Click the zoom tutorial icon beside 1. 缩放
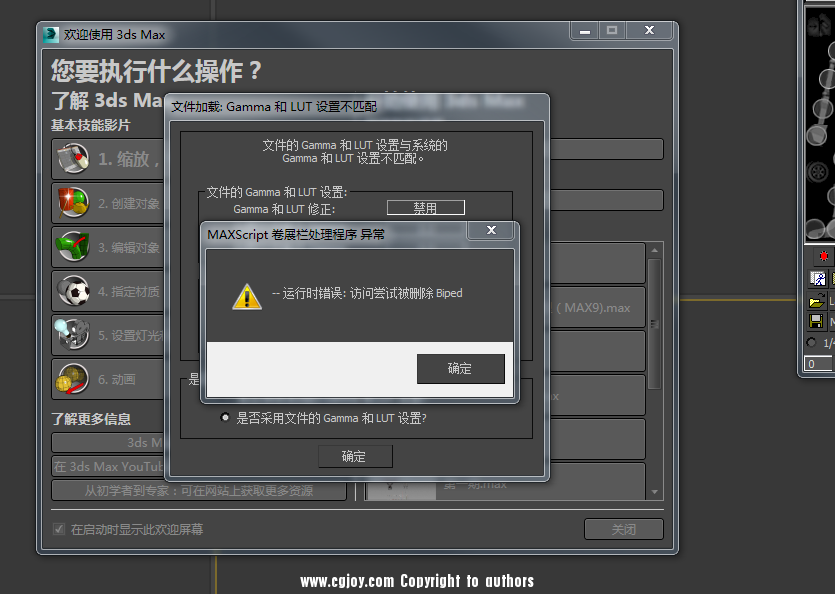 point(73,159)
